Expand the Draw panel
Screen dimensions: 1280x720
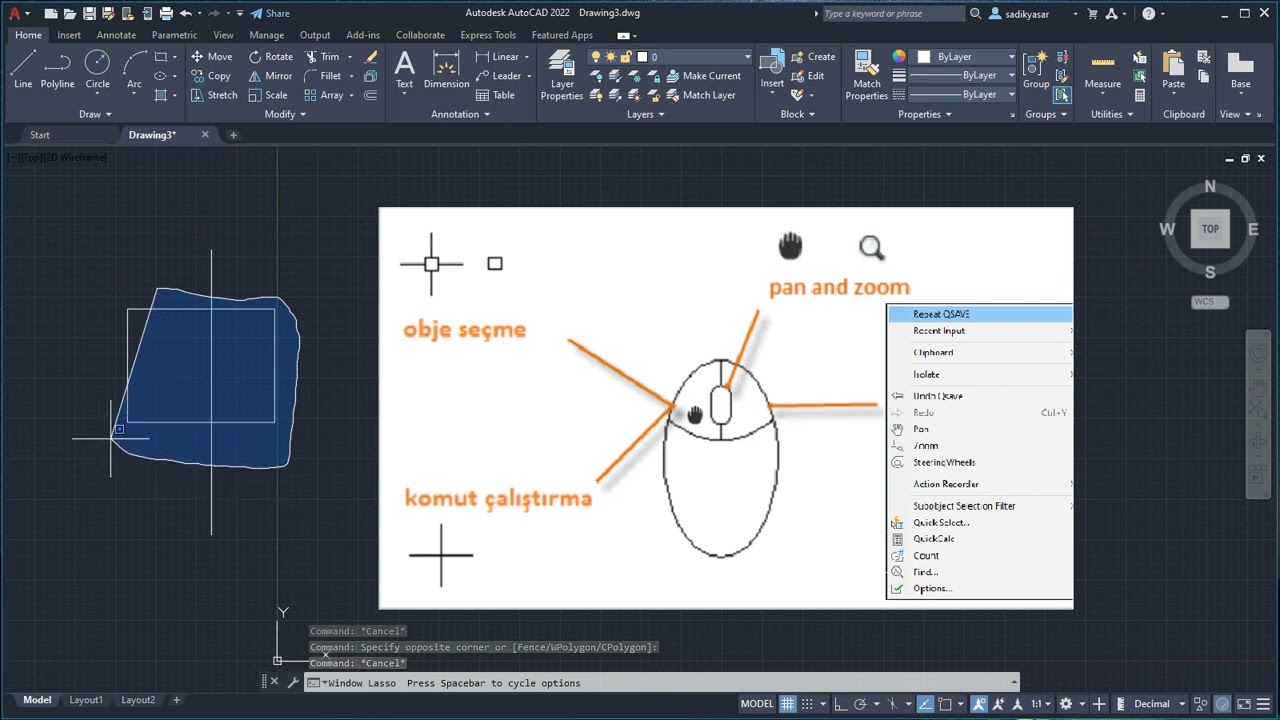95,114
